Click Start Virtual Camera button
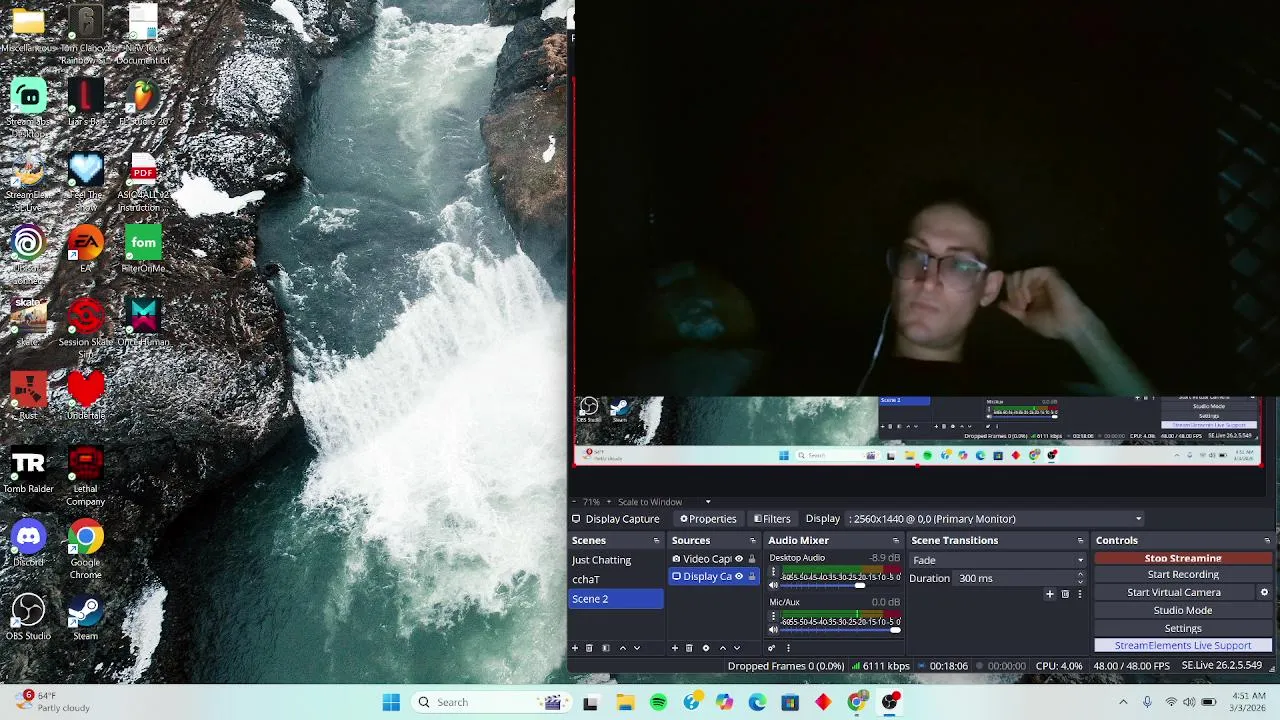 (x=1174, y=592)
